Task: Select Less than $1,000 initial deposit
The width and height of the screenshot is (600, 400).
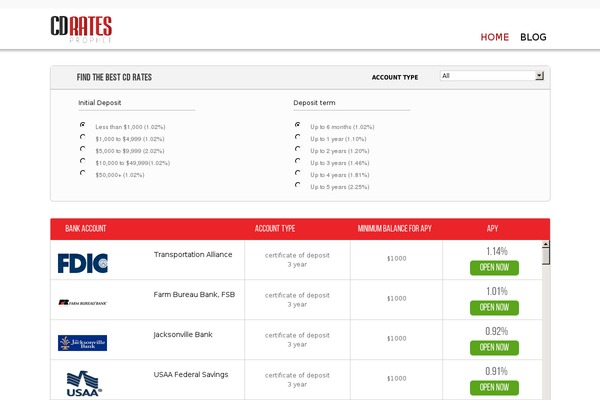Action: (83, 125)
